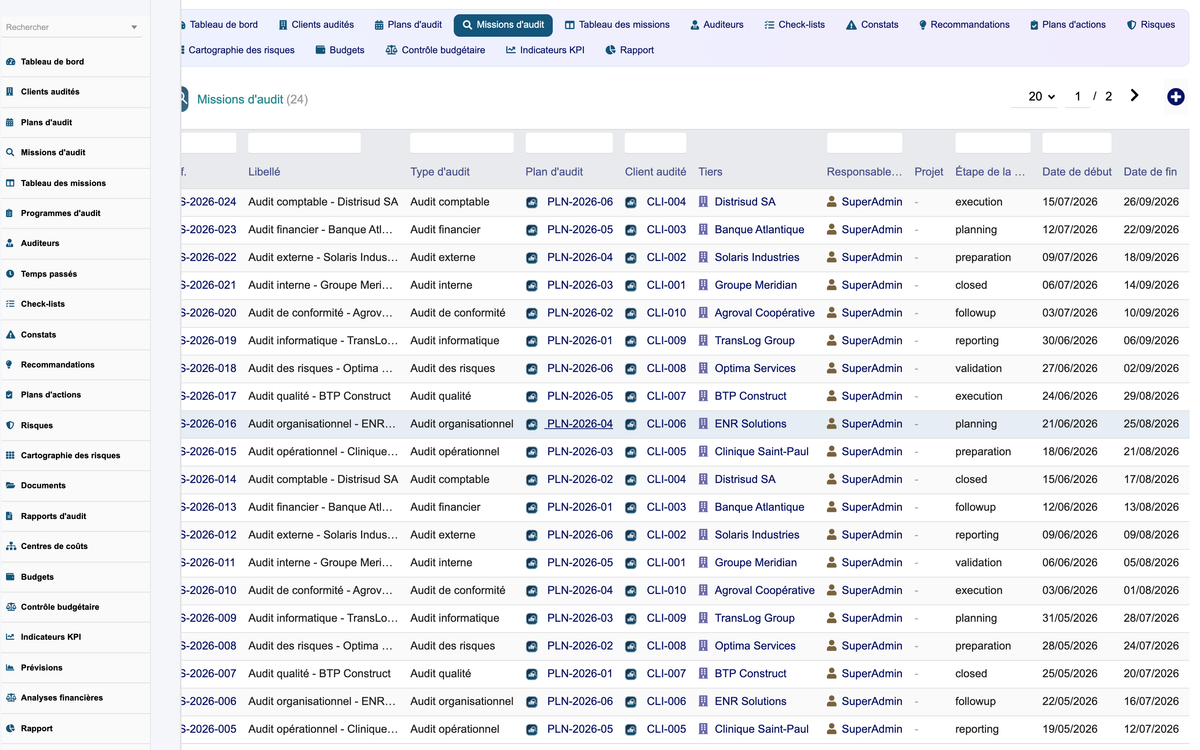Open the Indicateurs KPI top tab
This screenshot has width=1200, height=750.
[545, 50]
